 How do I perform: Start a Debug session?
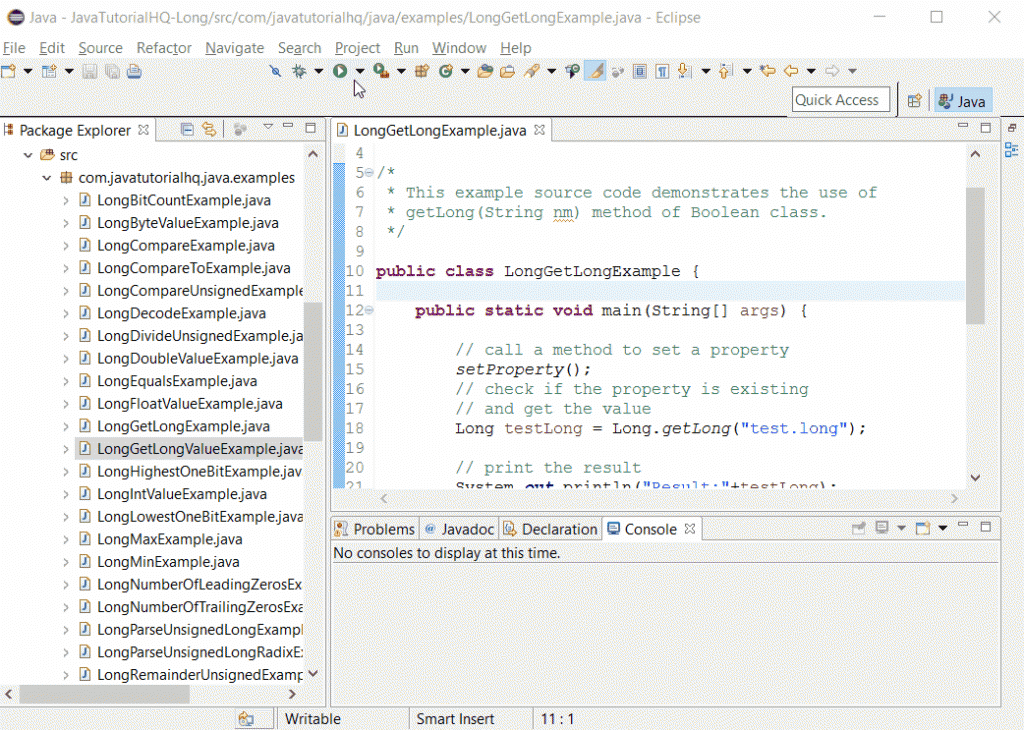point(300,71)
